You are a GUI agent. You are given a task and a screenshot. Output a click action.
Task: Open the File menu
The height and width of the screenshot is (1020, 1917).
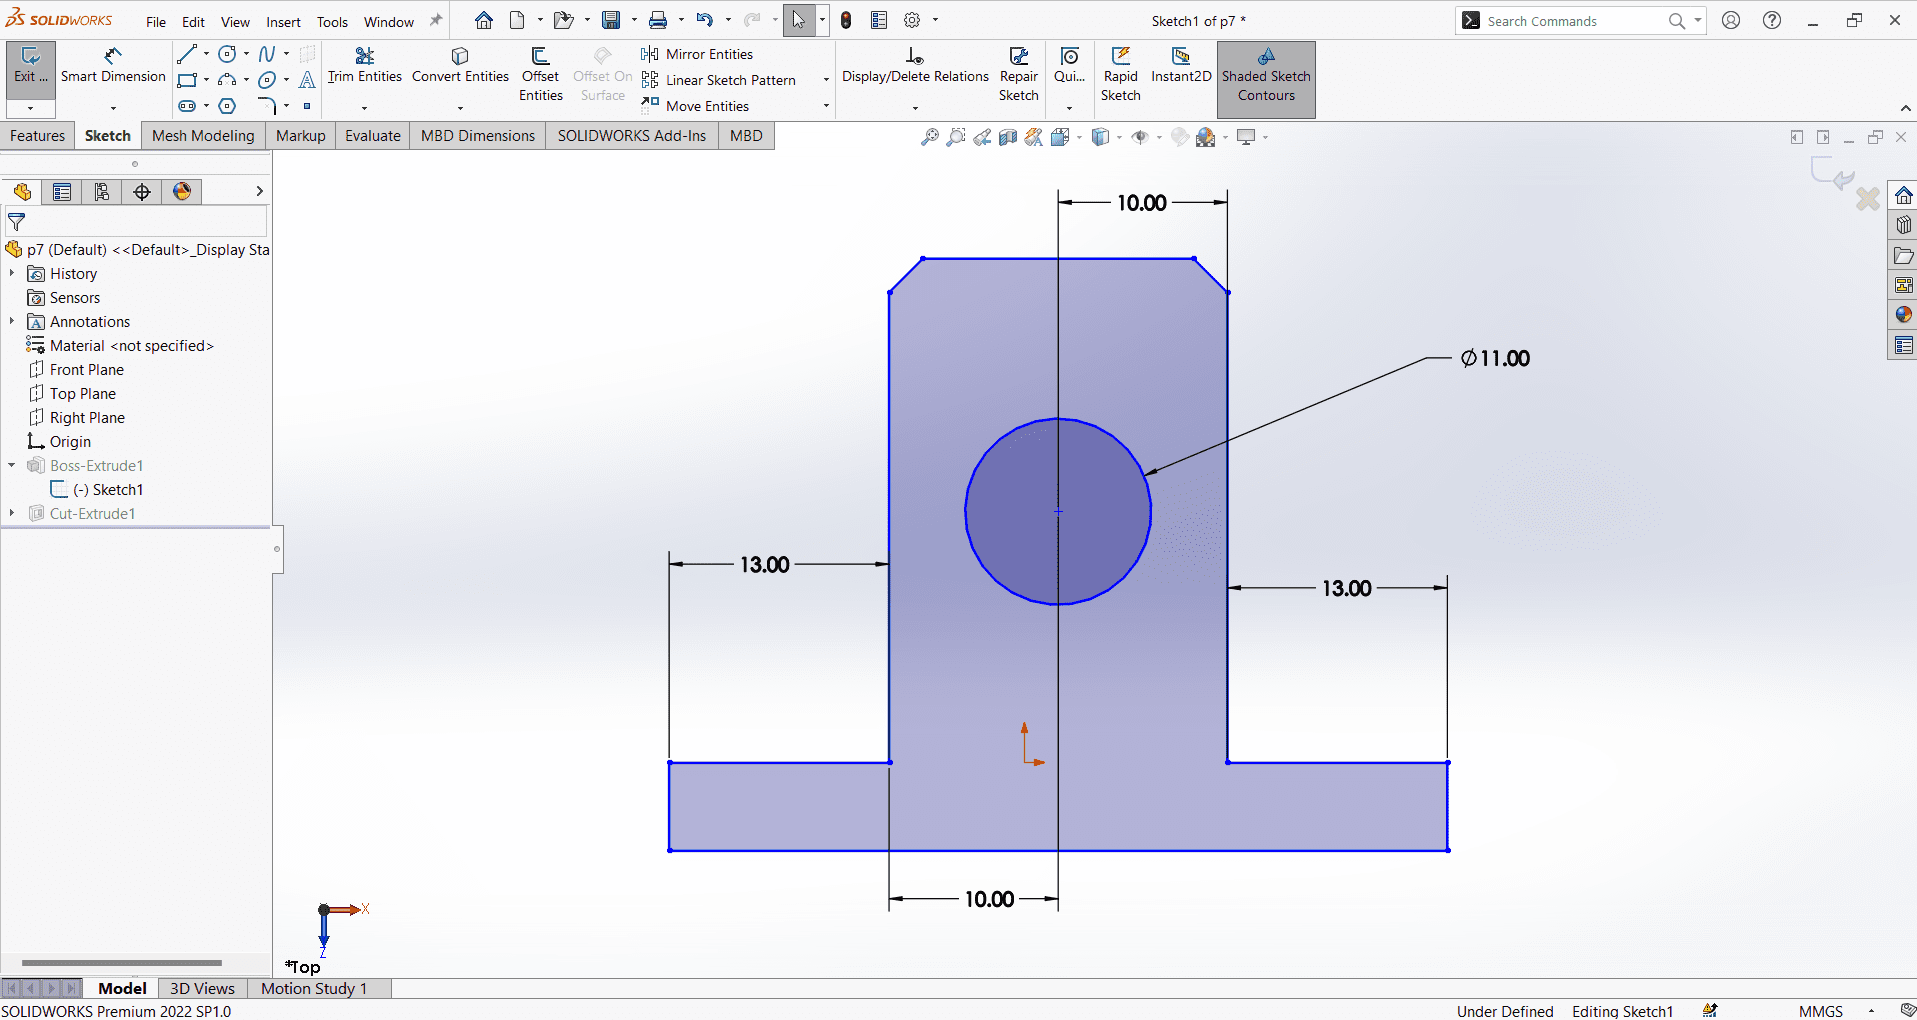pos(156,21)
